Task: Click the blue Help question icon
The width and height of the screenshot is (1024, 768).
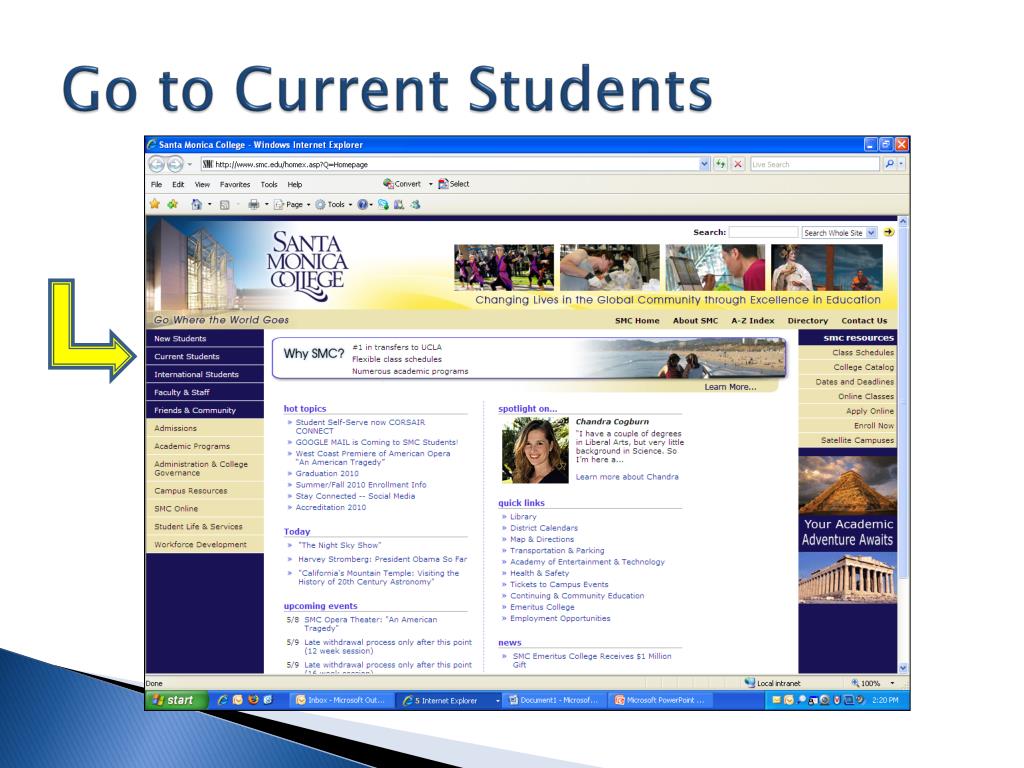Action: [362, 204]
